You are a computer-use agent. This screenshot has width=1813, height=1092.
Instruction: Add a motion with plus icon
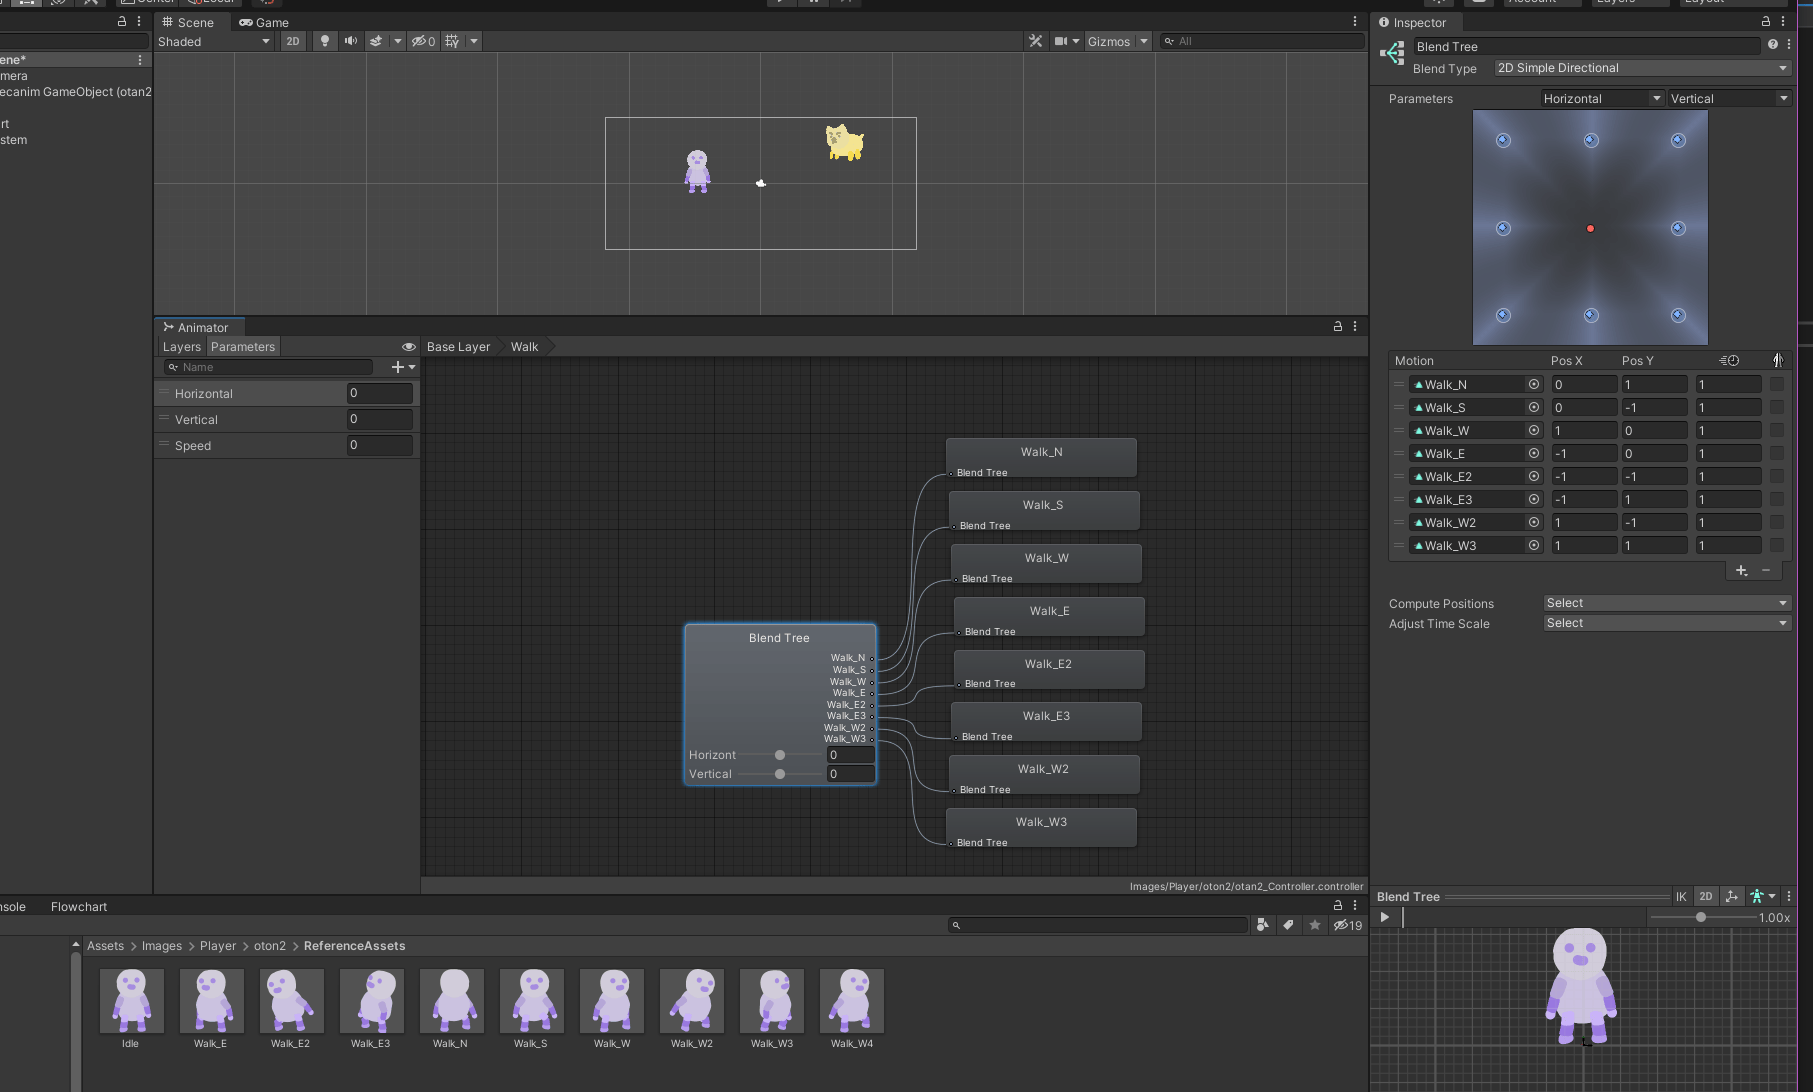(x=1741, y=570)
